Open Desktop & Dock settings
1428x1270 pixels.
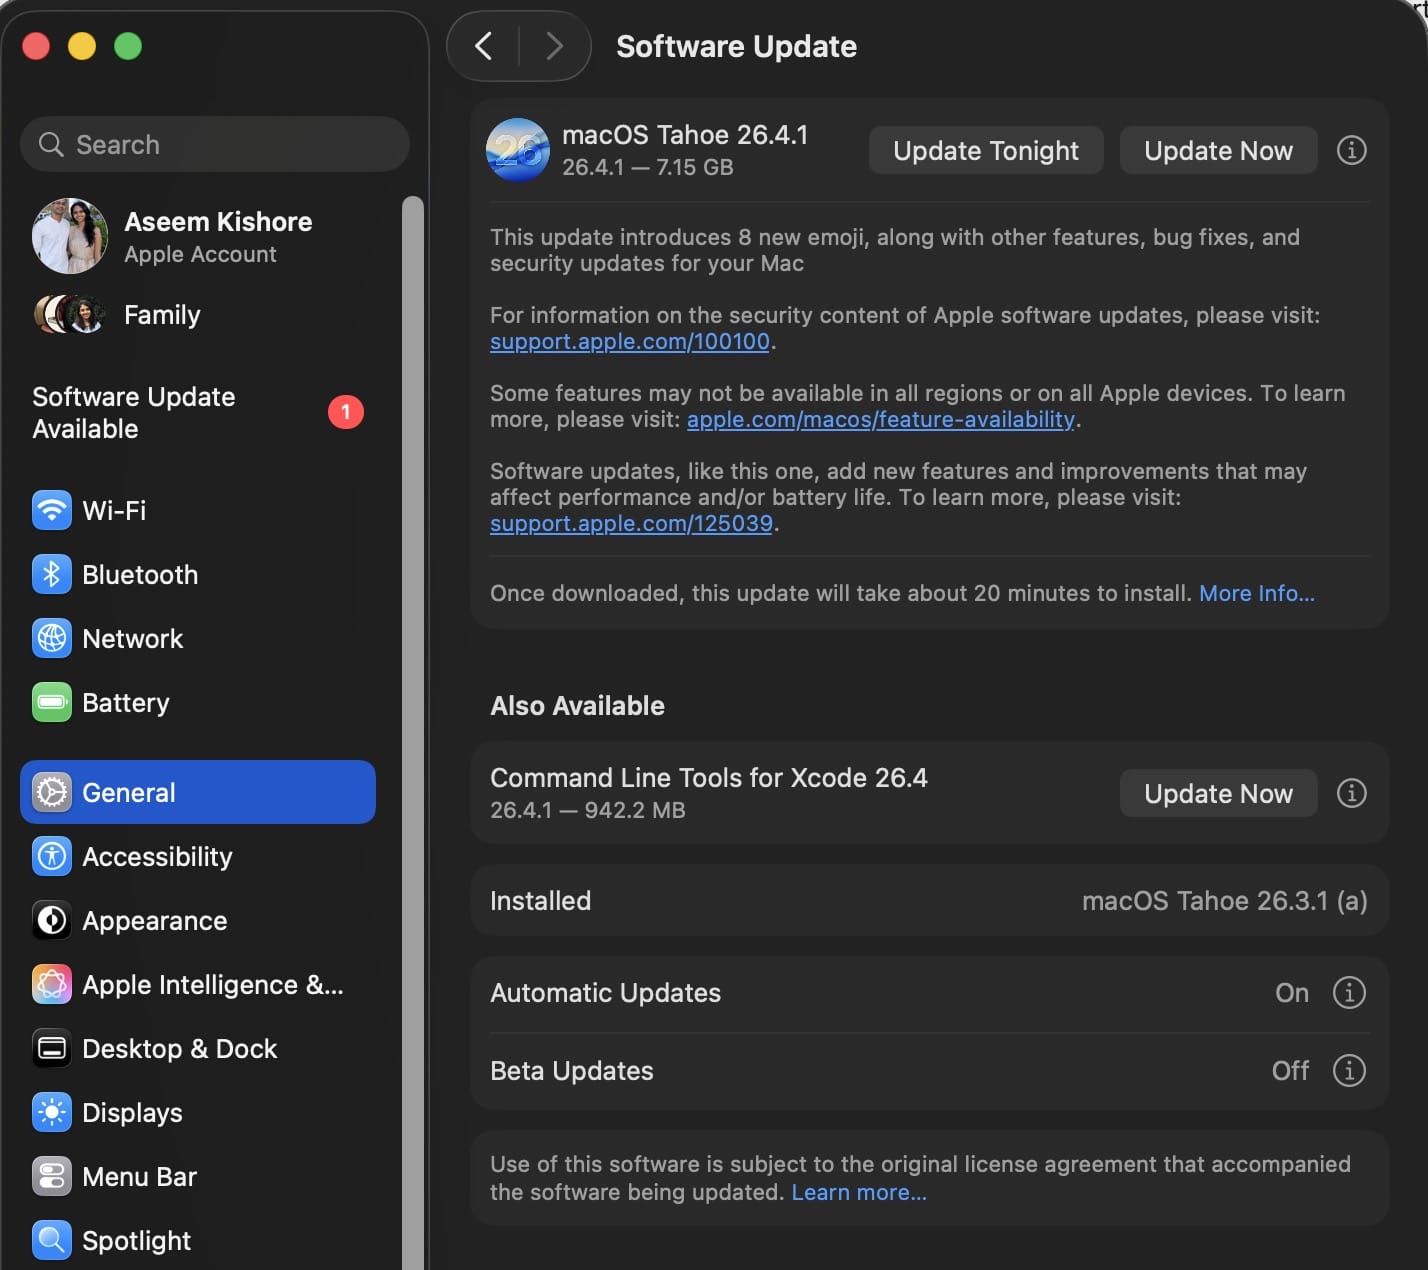coord(198,1048)
